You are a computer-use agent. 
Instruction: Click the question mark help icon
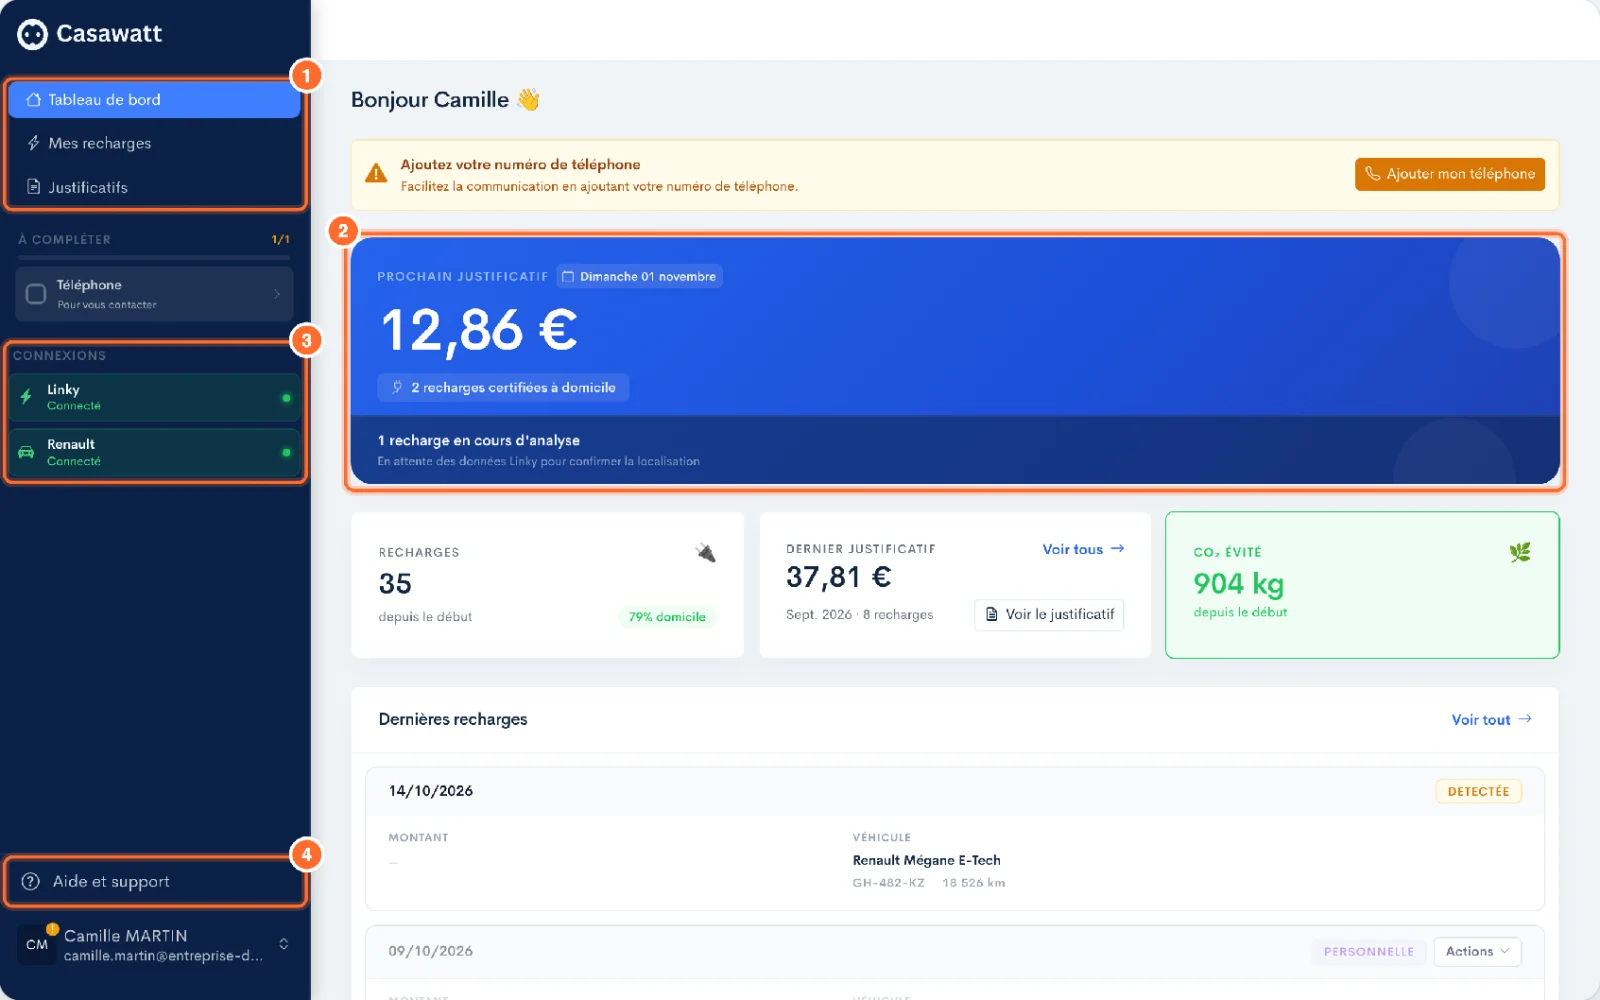click(31, 882)
